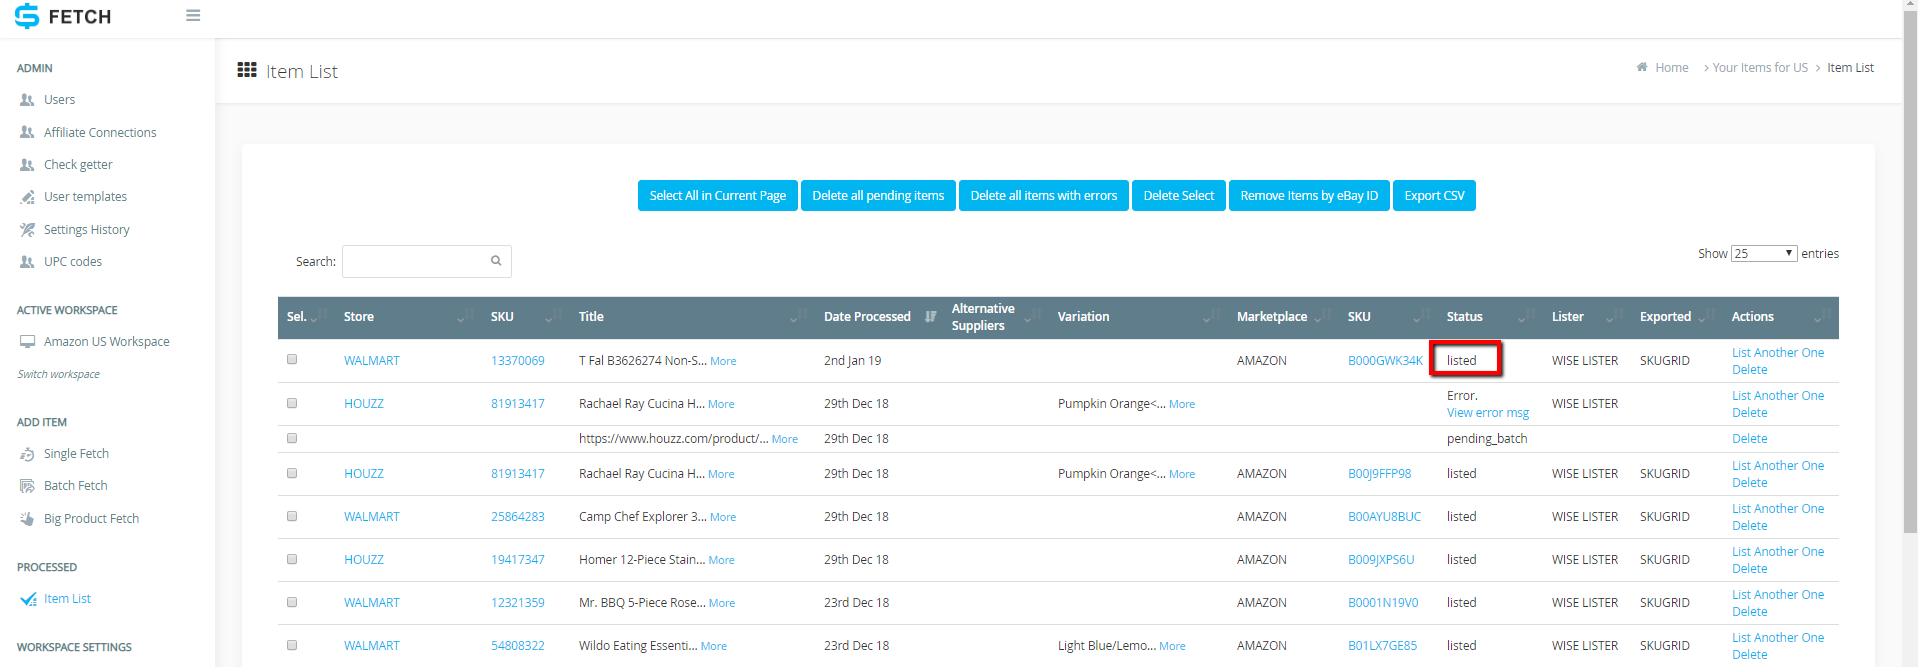Sort by Status column header
The height and width of the screenshot is (667, 1918).
[x=1490, y=317]
